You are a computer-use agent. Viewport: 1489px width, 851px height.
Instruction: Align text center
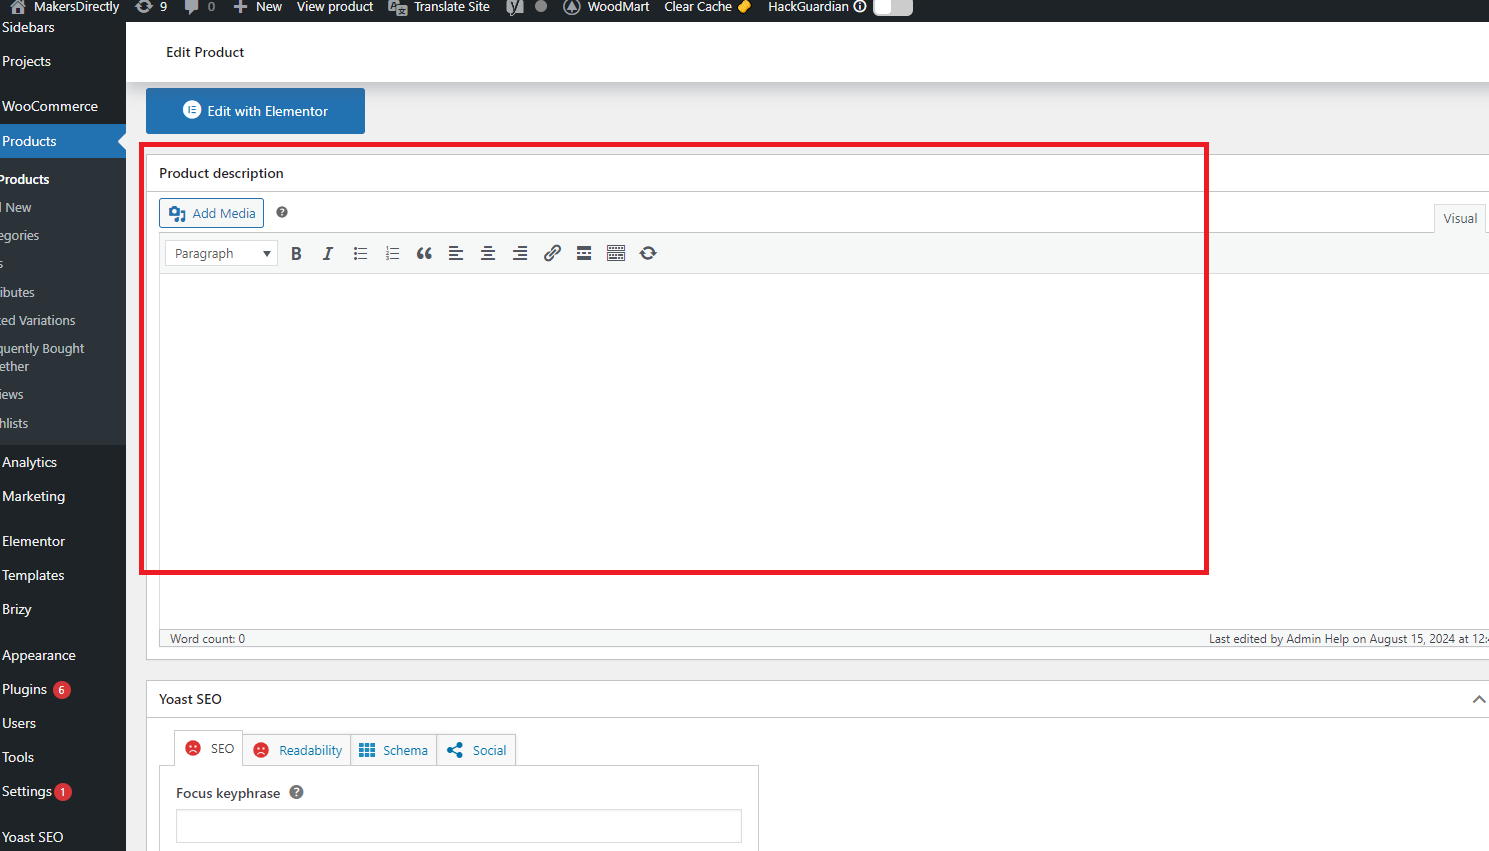tap(488, 253)
